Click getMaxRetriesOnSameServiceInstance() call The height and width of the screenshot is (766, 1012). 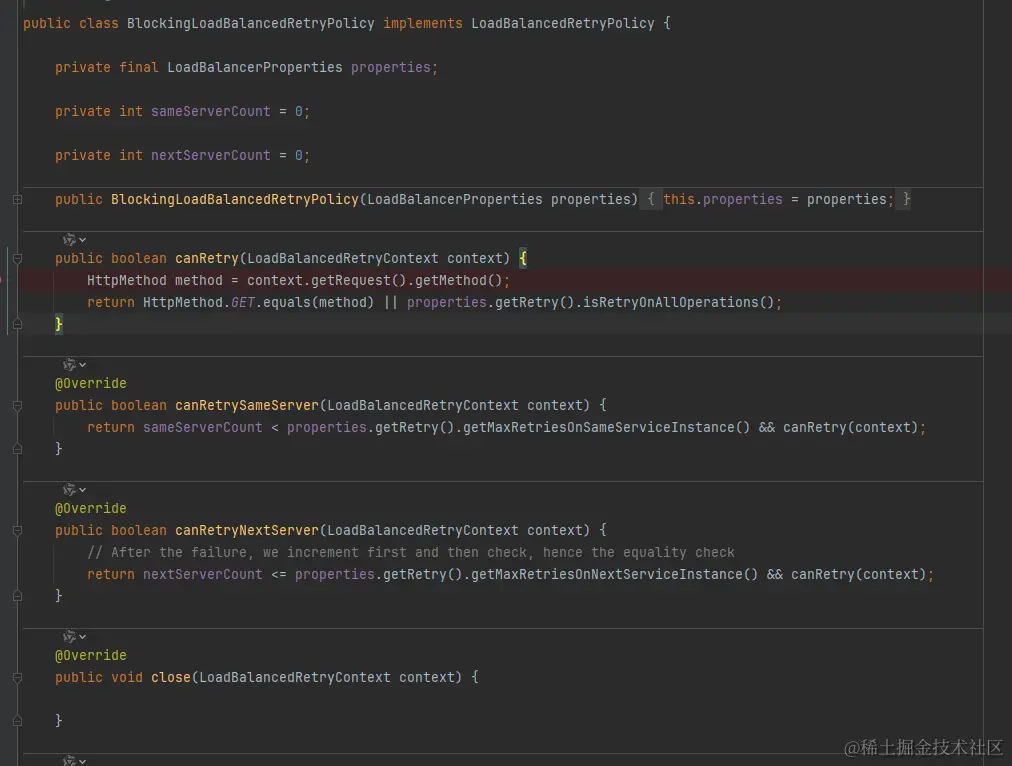coord(607,427)
